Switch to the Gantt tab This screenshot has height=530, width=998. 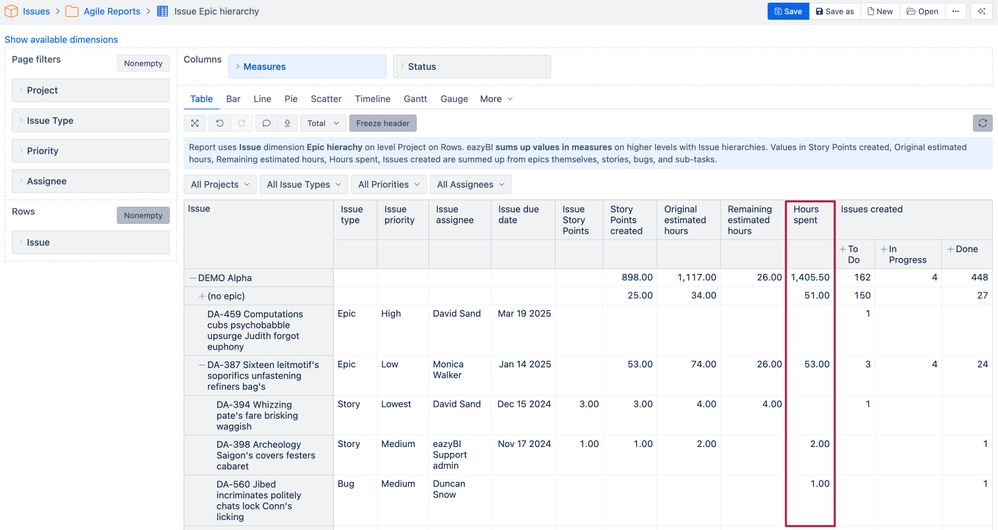point(415,99)
